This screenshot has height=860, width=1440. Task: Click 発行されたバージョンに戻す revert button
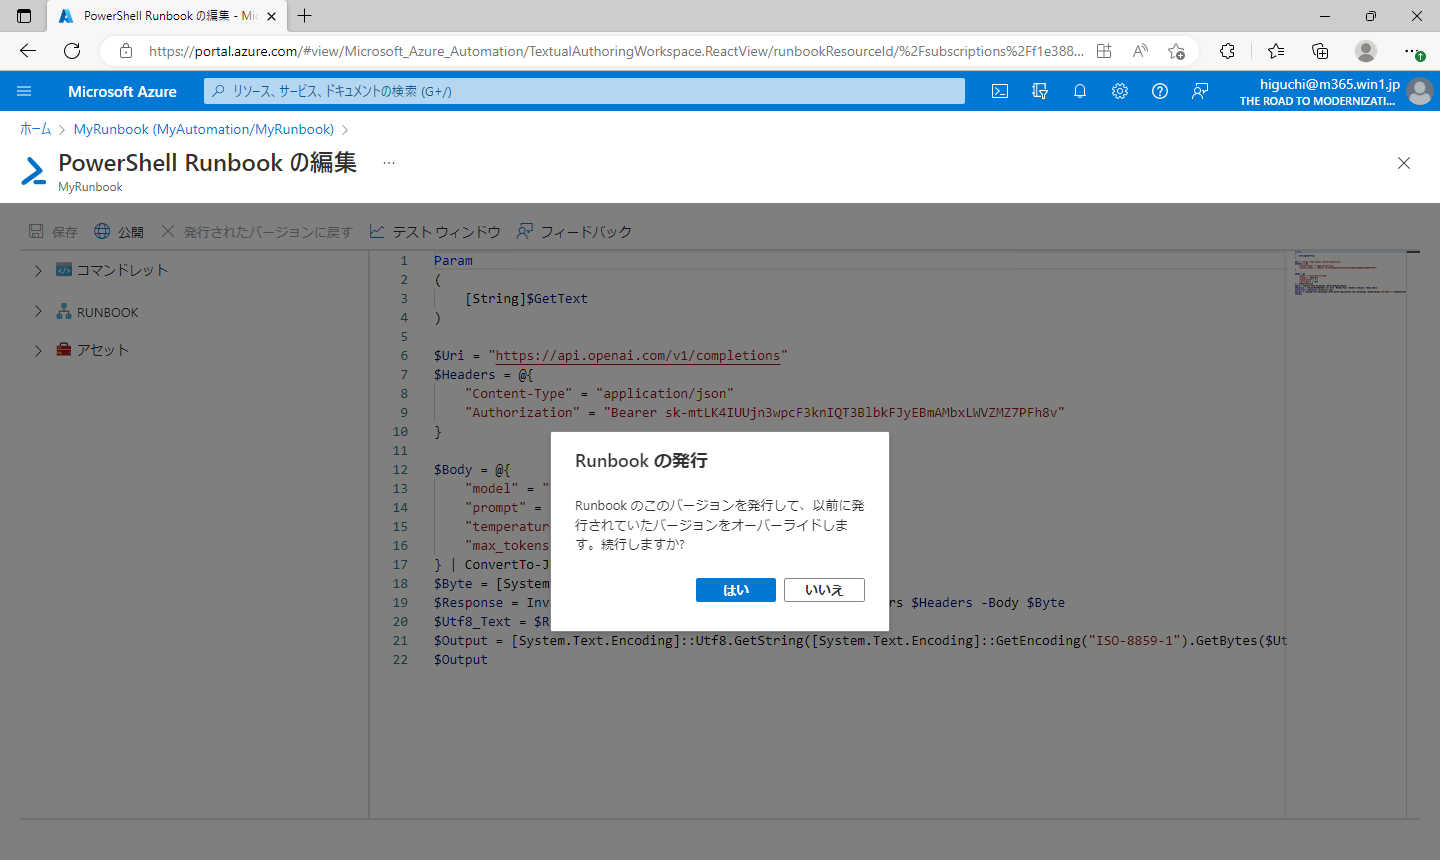[257, 232]
